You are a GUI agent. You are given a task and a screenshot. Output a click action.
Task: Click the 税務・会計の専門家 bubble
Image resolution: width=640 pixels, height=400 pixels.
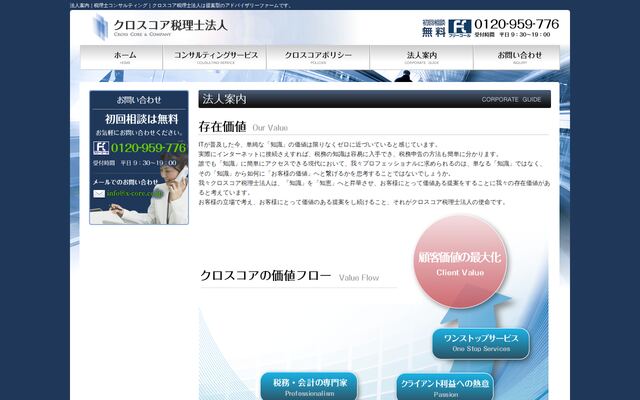coord(309,386)
